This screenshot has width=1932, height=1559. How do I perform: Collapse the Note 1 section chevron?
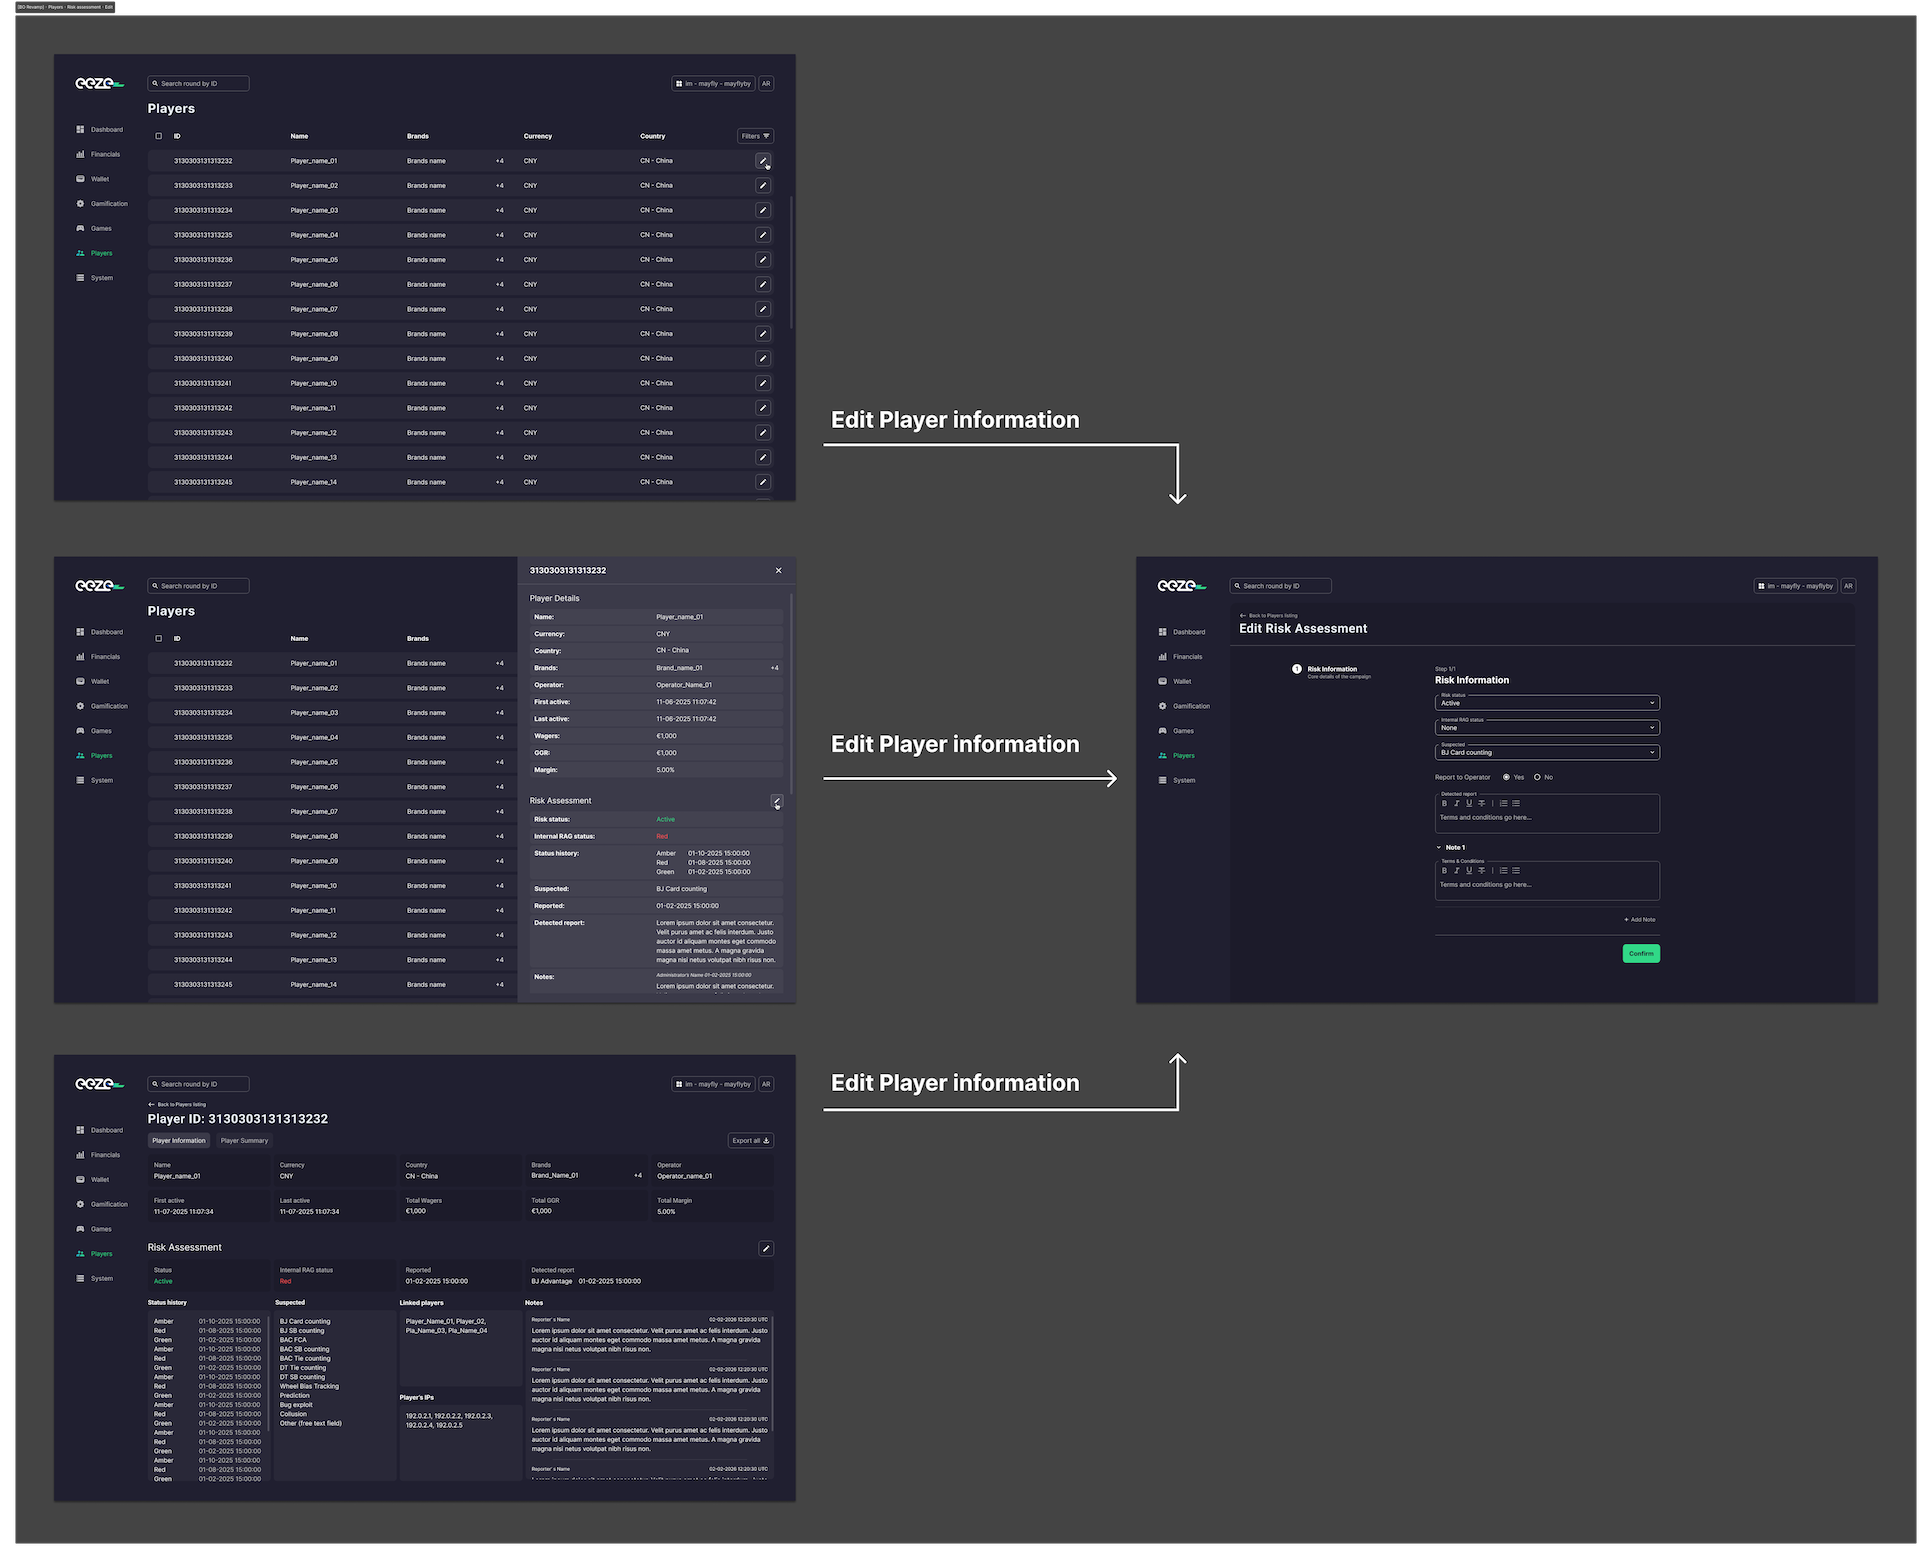click(x=1439, y=847)
